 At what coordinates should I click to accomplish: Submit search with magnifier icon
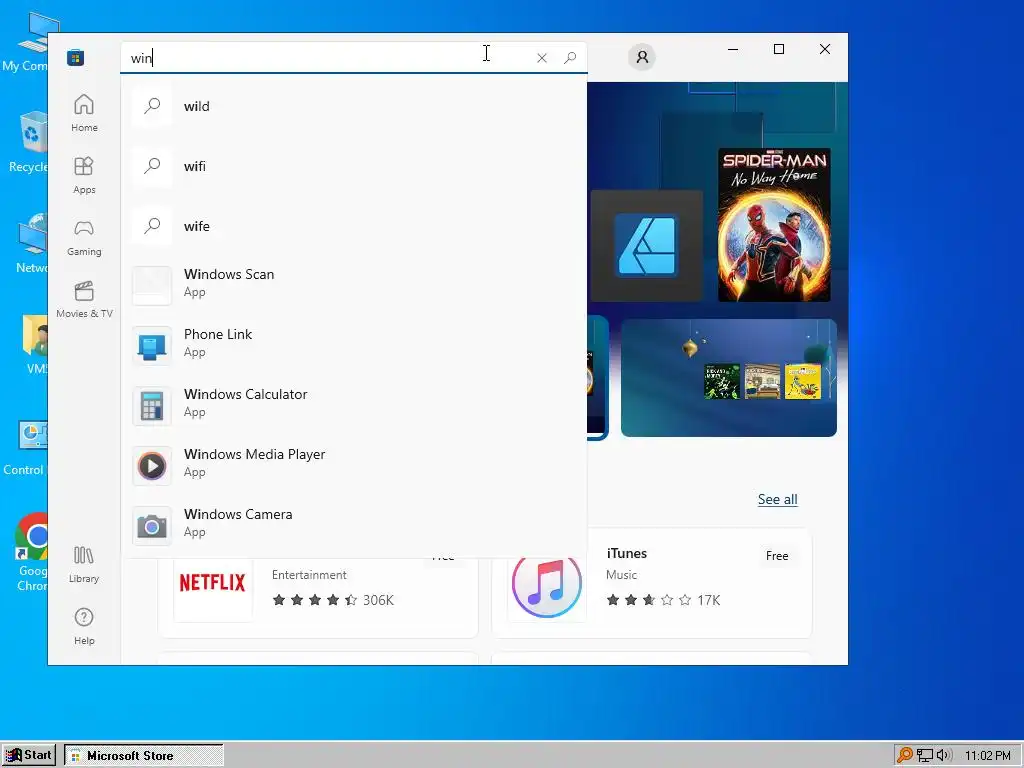pyautogui.click(x=569, y=57)
